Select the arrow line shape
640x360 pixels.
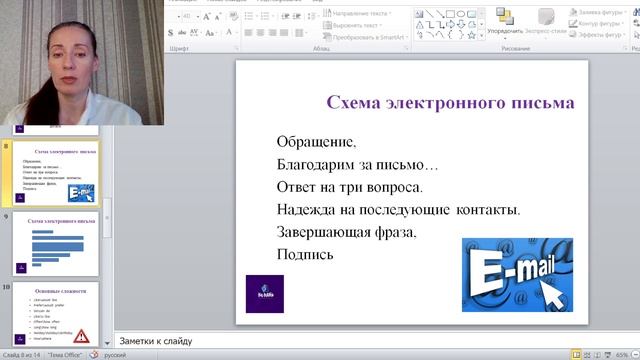coord(440,14)
